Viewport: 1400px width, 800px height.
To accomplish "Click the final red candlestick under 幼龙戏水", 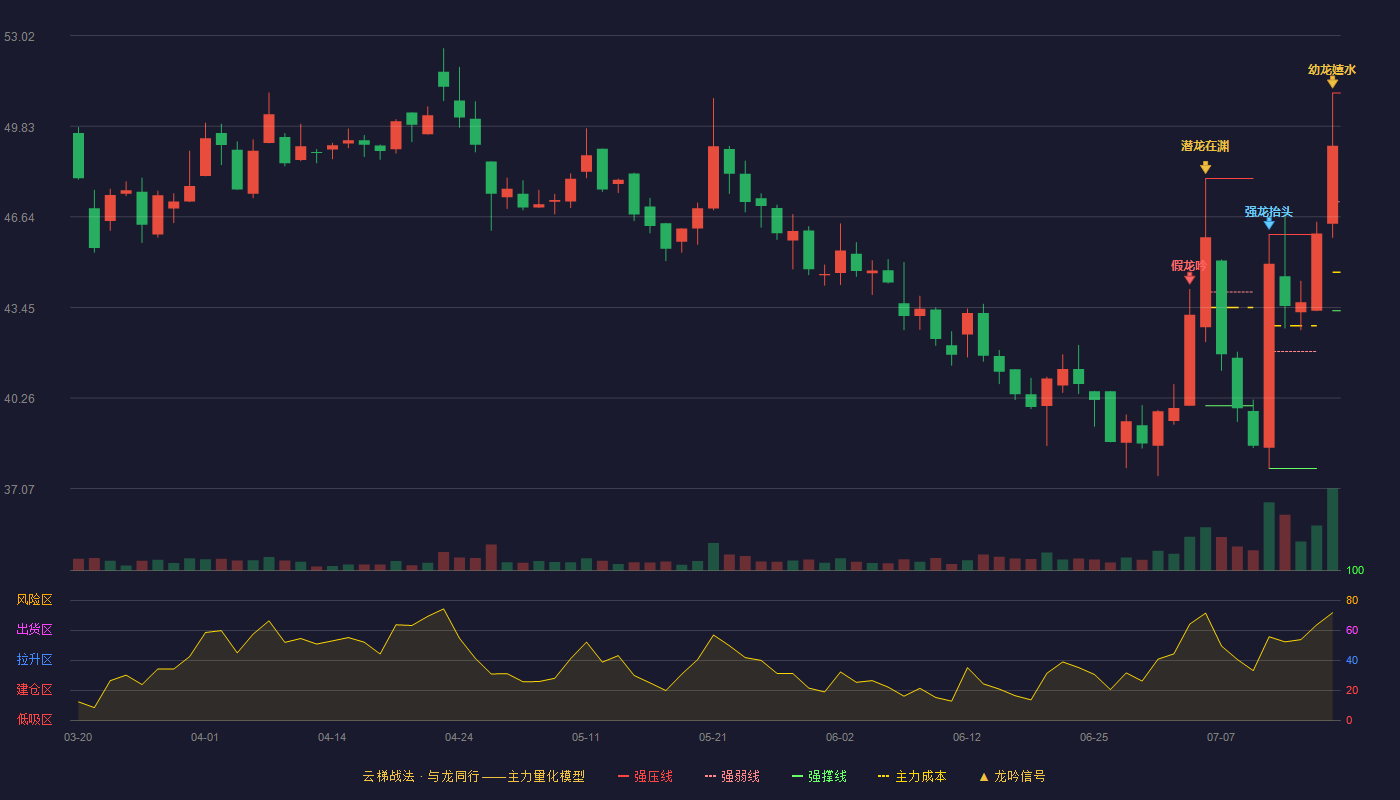I will point(1332,185).
